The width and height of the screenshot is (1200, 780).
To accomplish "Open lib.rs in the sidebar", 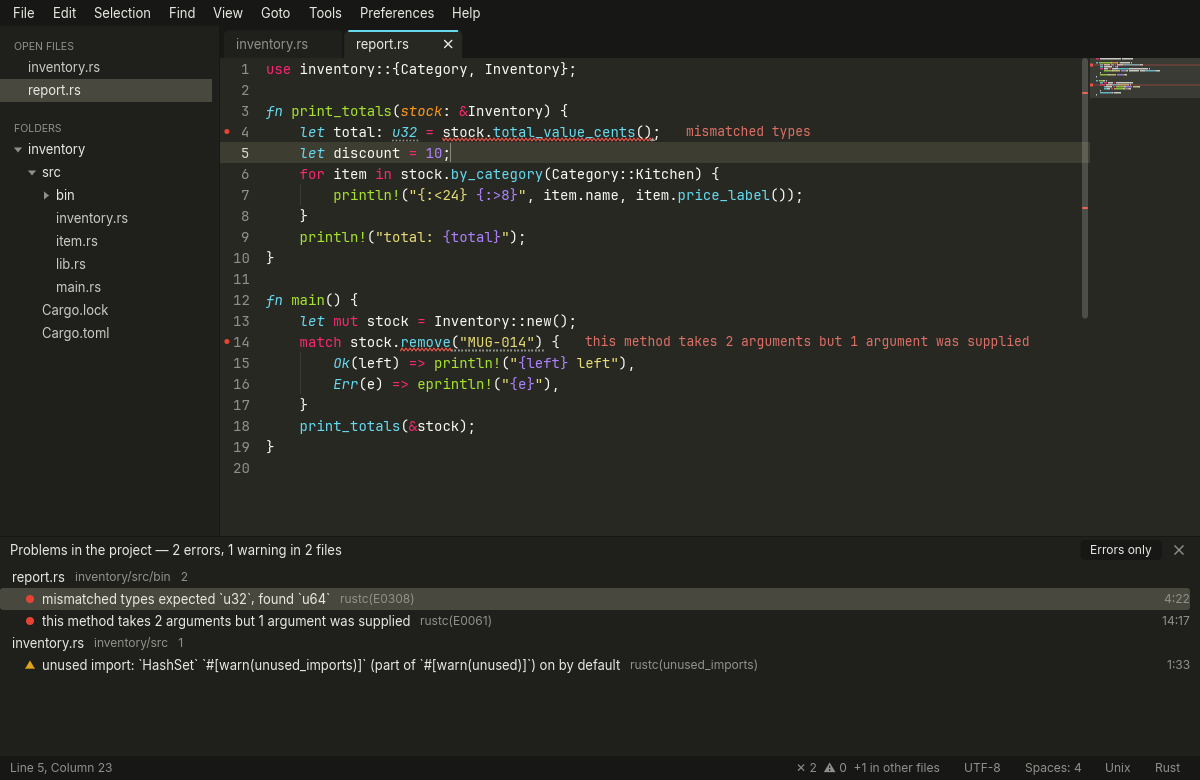I will (71, 264).
